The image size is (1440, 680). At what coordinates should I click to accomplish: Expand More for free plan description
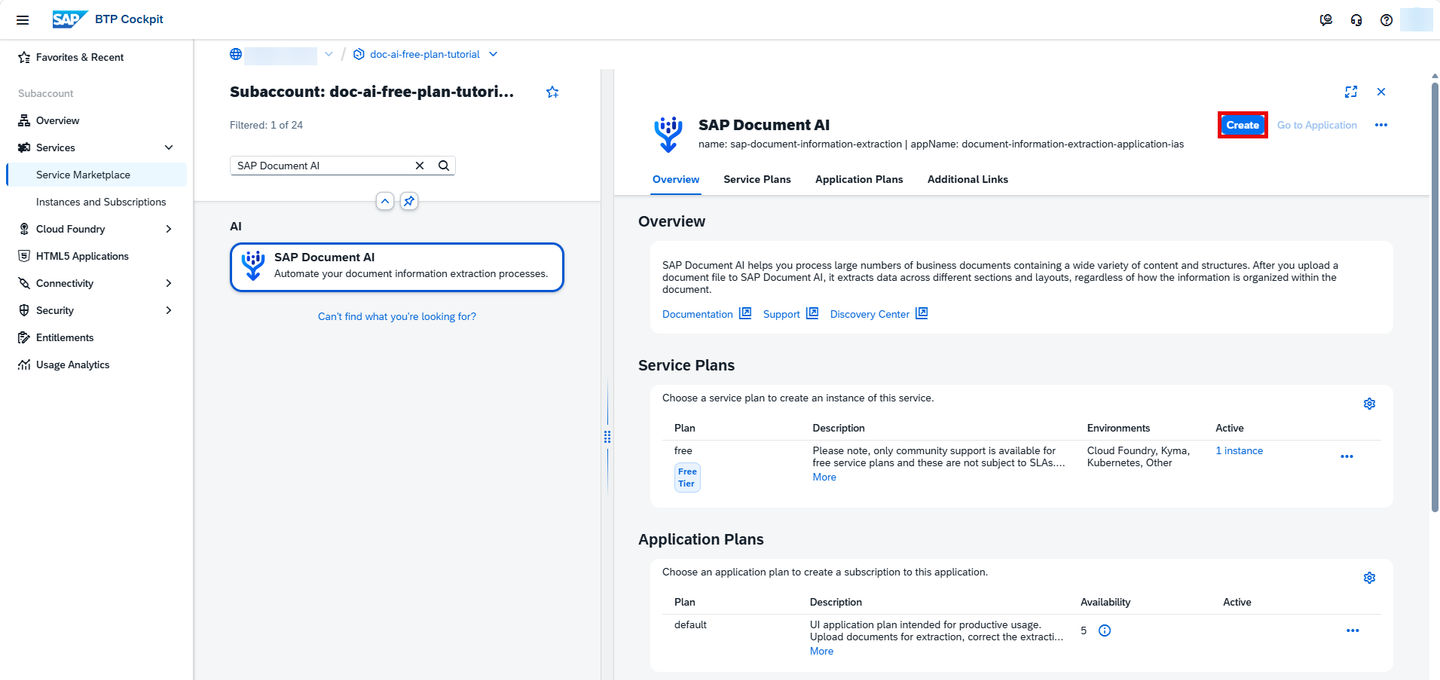824,477
